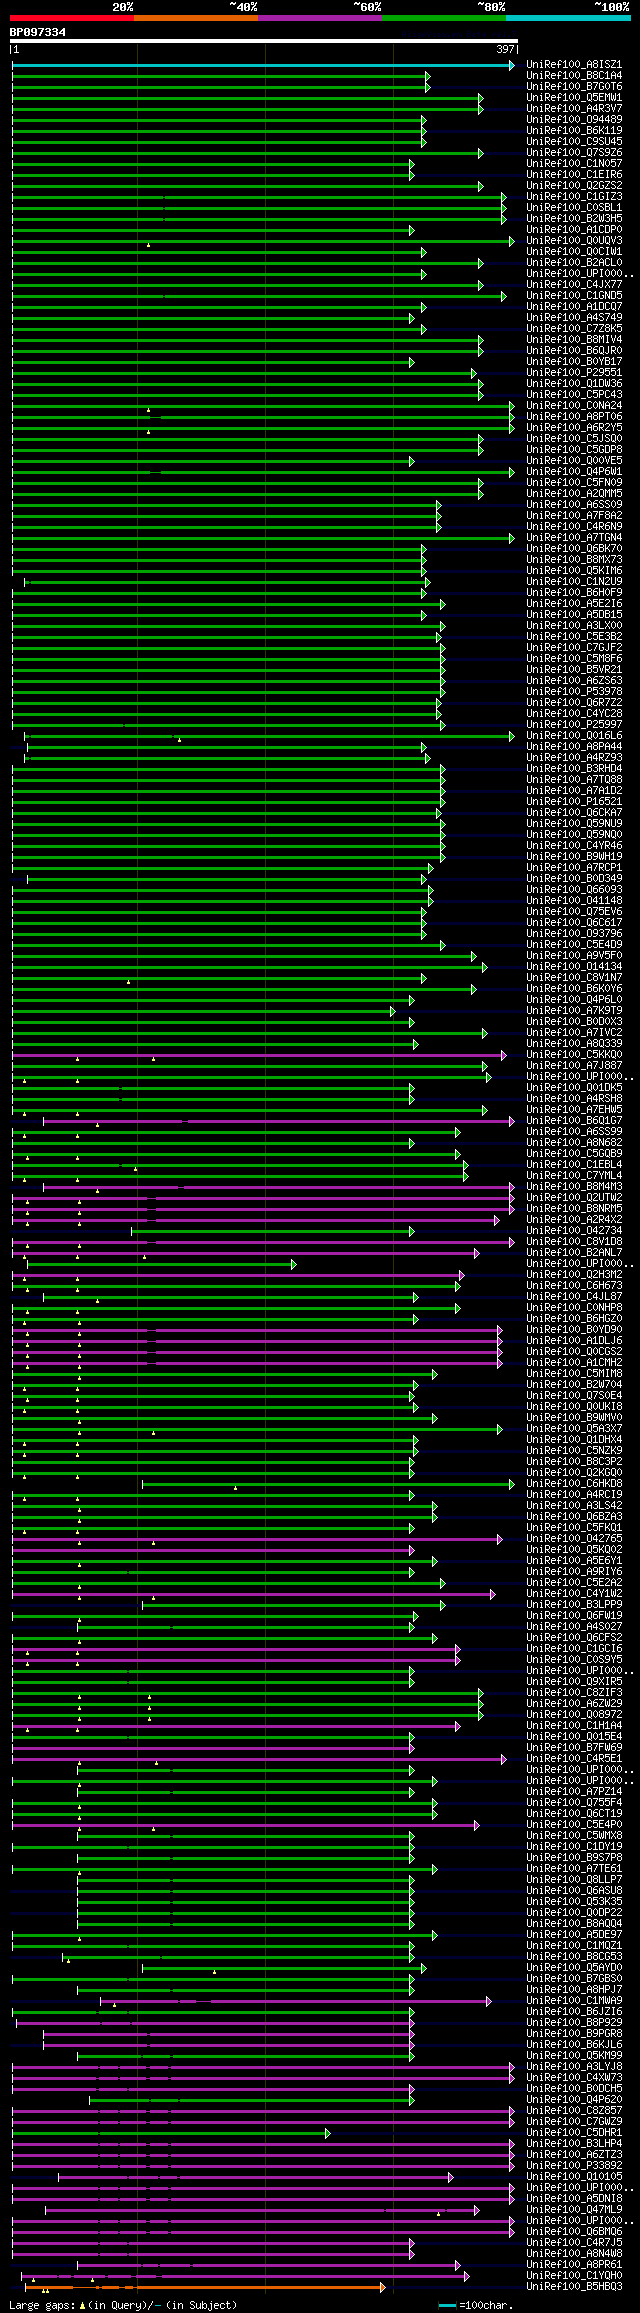
Task: Select the UniRef100_C1EIR6 label
Action: tap(574, 175)
